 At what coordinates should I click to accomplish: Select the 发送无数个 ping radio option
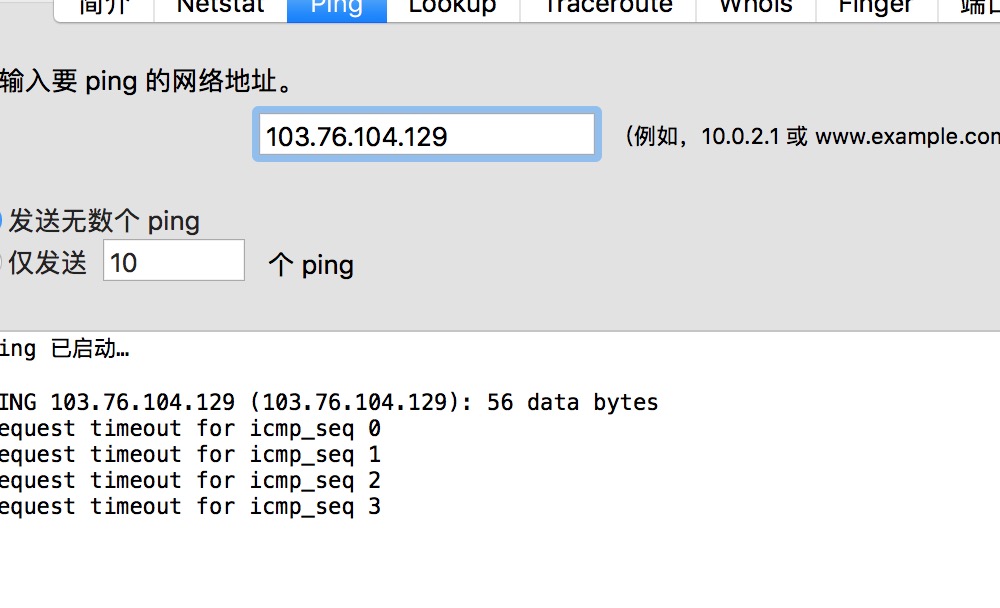click(2, 220)
